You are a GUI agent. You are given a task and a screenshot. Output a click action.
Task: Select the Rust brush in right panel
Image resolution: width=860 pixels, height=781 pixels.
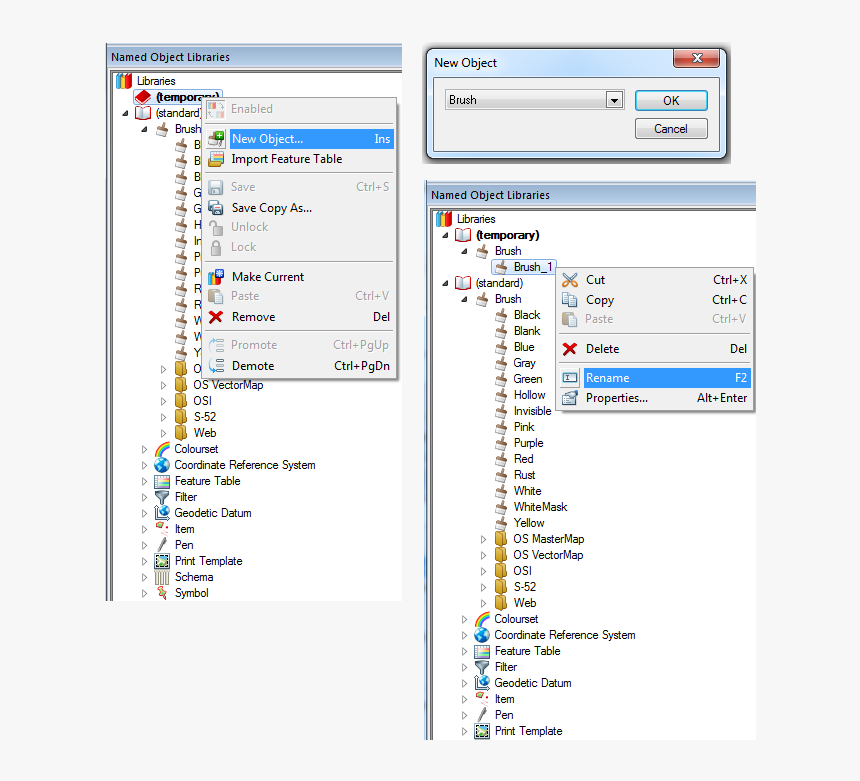pyautogui.click(x=524, y=476)
